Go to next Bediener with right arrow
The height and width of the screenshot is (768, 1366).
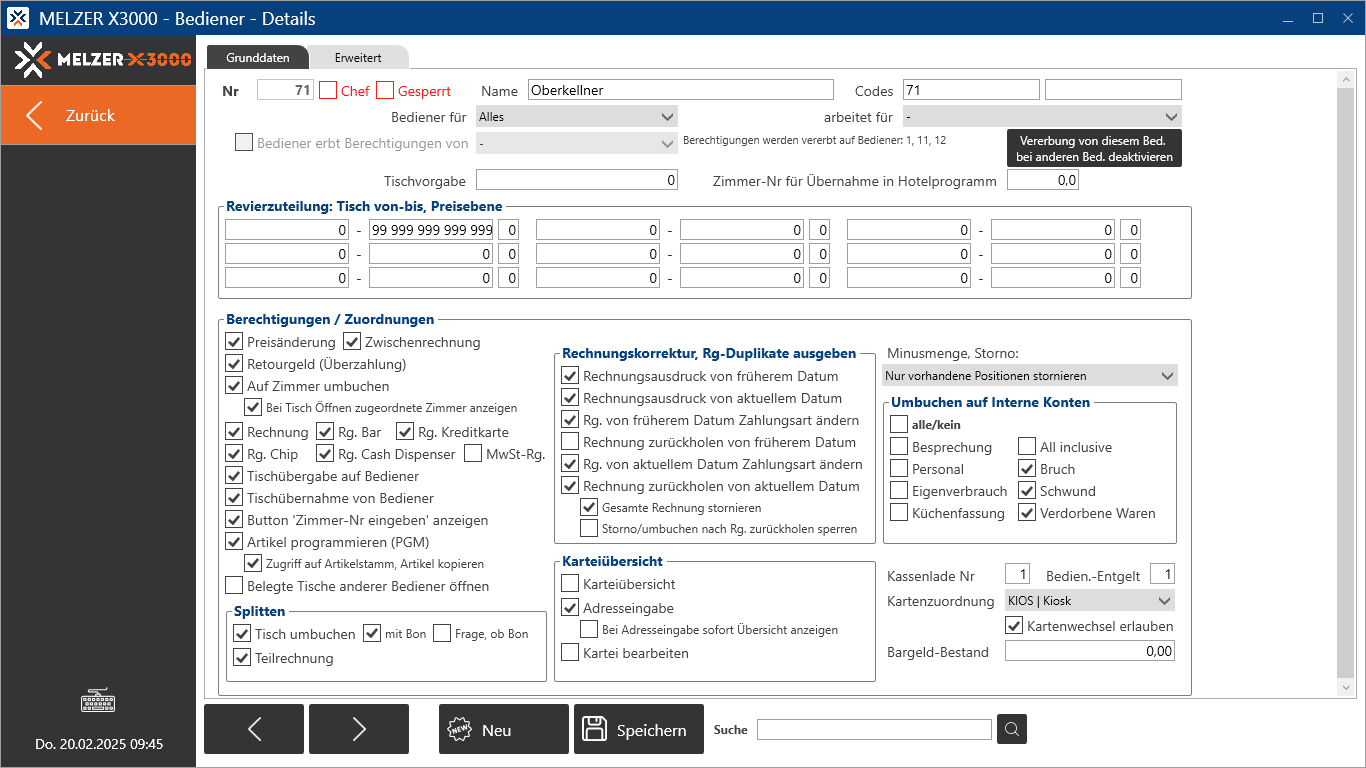[x=359, y=729]
